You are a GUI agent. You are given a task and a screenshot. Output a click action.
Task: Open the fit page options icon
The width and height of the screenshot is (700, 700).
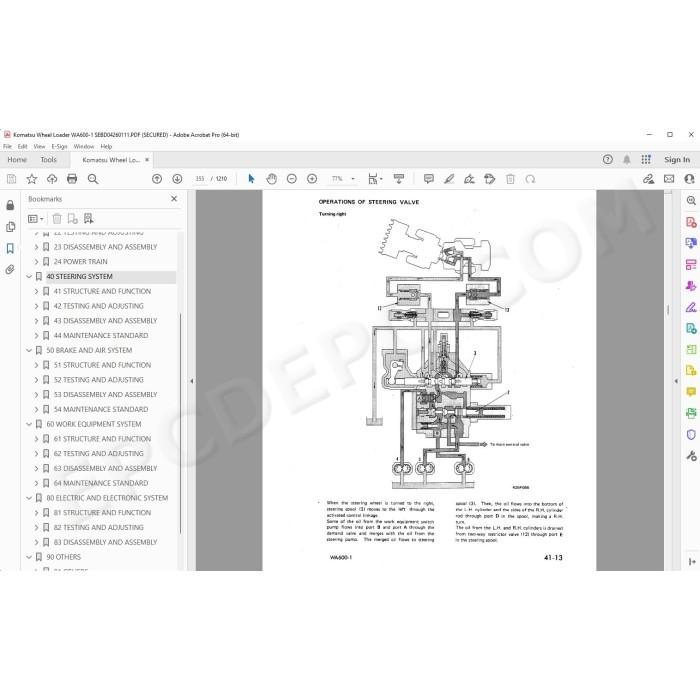point(375,179)
